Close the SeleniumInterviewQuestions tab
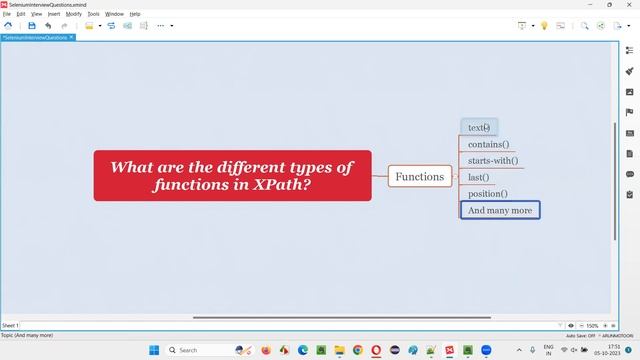640x360 pixels. tap(71, 37)
